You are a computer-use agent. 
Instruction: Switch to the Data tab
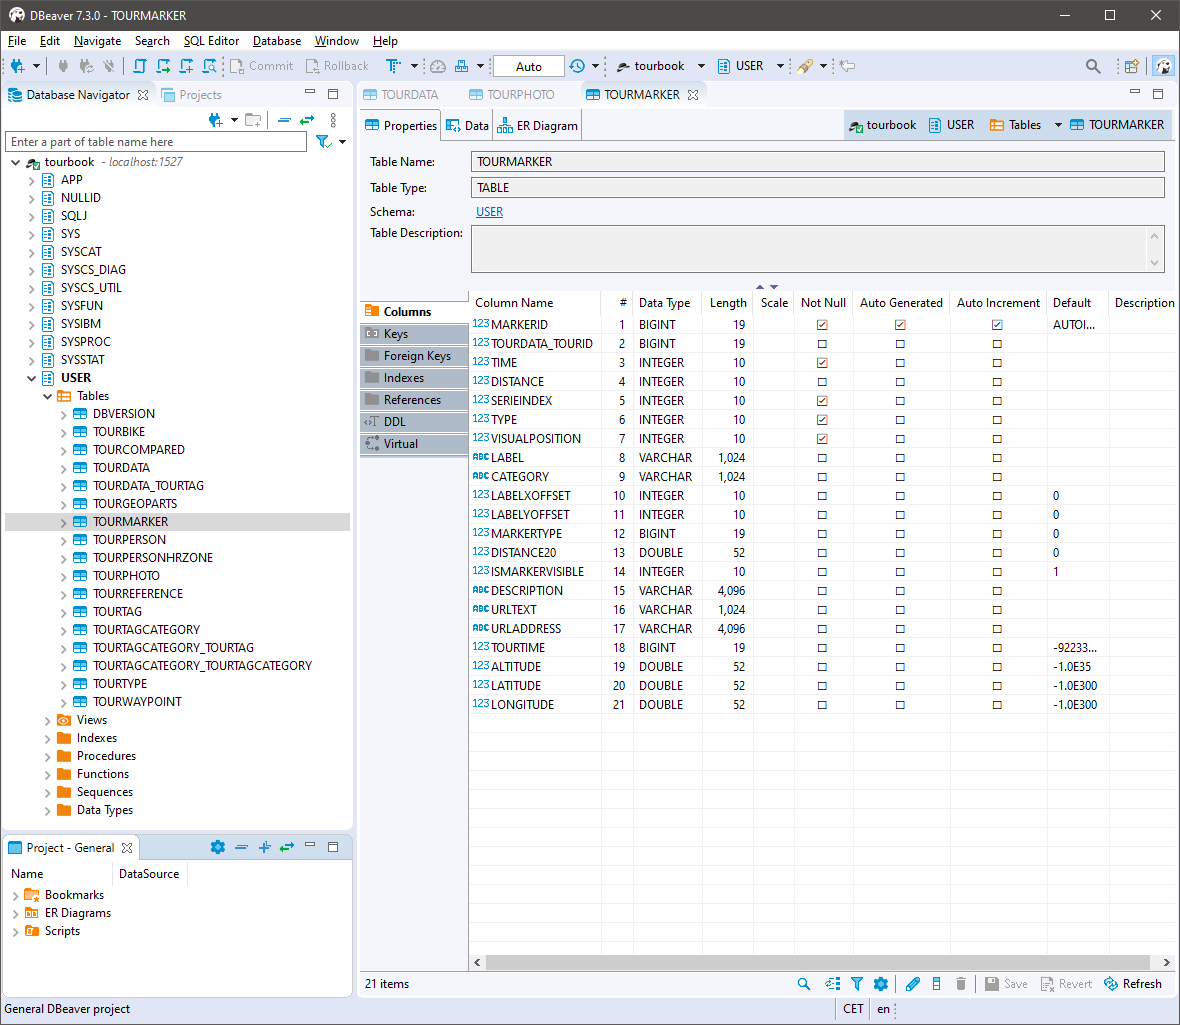point(467,125)
